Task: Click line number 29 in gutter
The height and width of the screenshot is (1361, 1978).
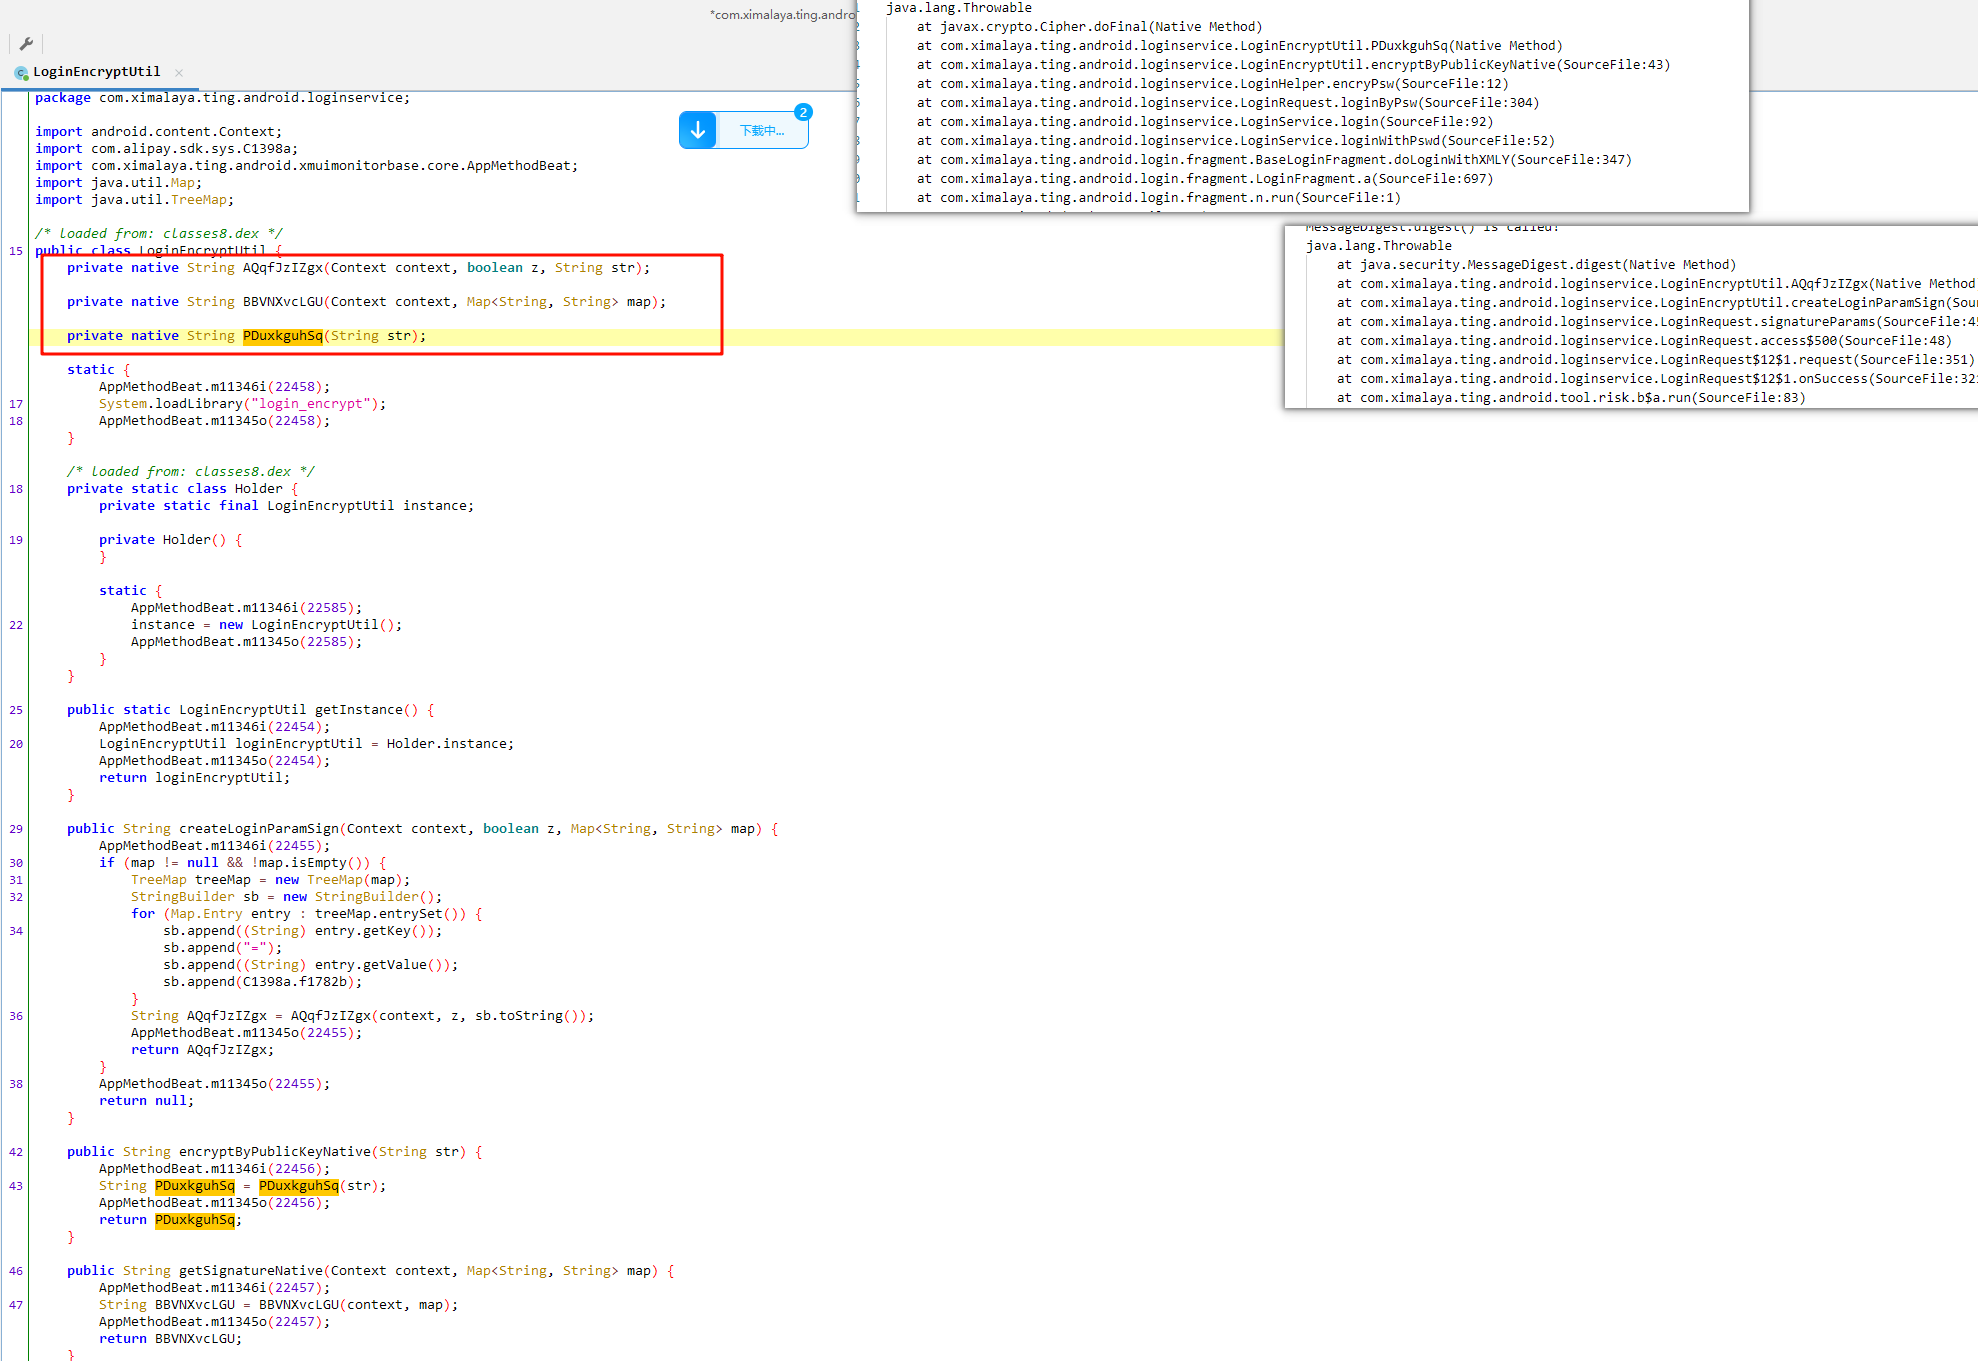Action: coord(16,829)
